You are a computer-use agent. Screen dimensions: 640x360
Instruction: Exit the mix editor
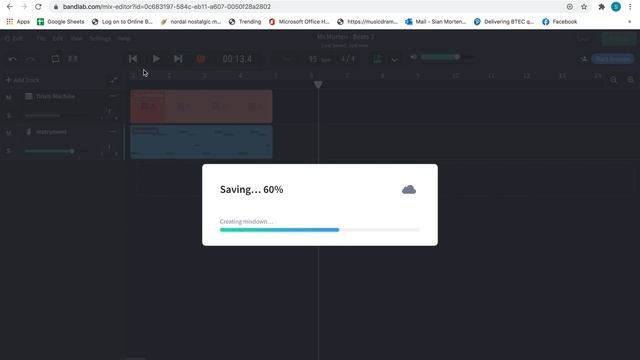click(13, 38)
